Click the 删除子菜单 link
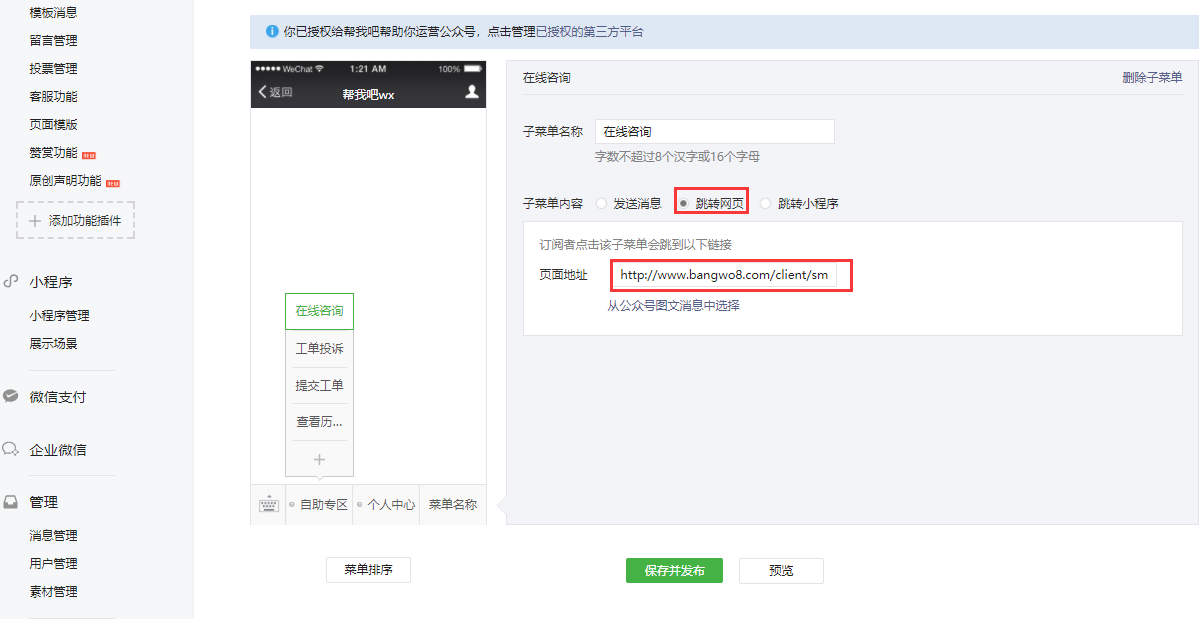Image resolution: width=1199 pixels, height=619 pixels. pos(1151,78)
